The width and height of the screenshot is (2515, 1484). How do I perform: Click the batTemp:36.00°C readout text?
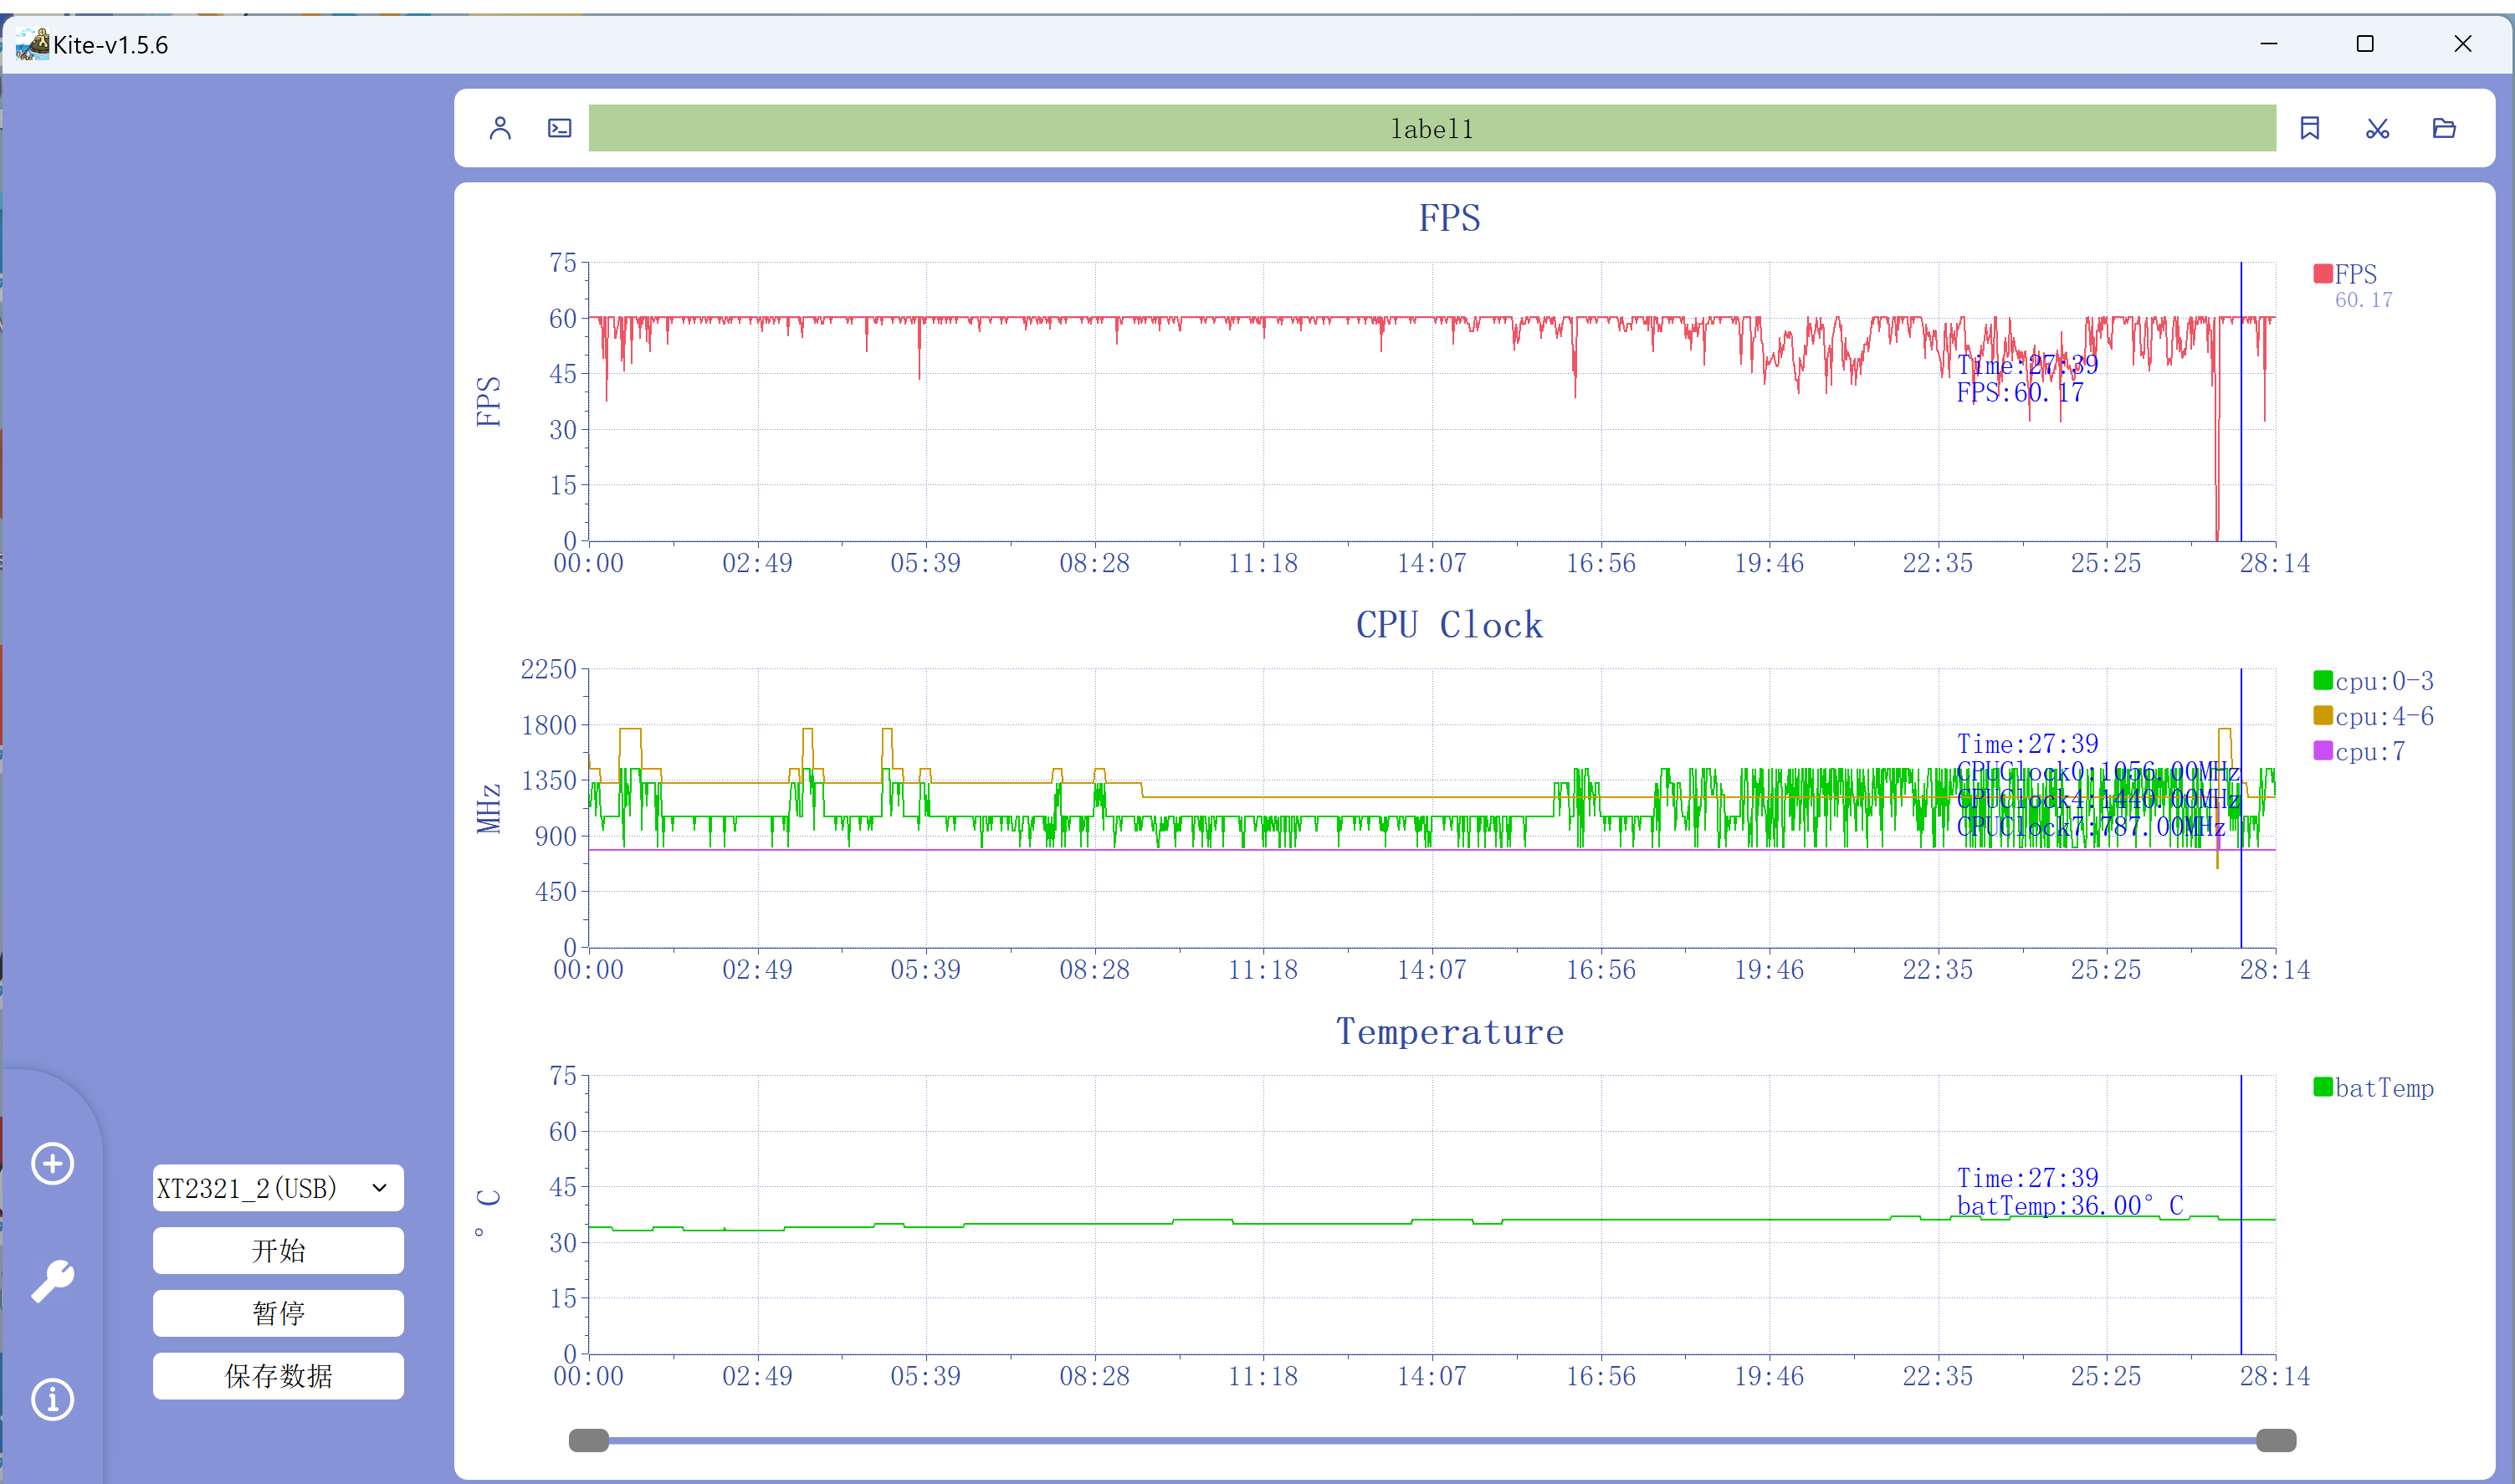pyautogui.click(x=2070, y=1206)
